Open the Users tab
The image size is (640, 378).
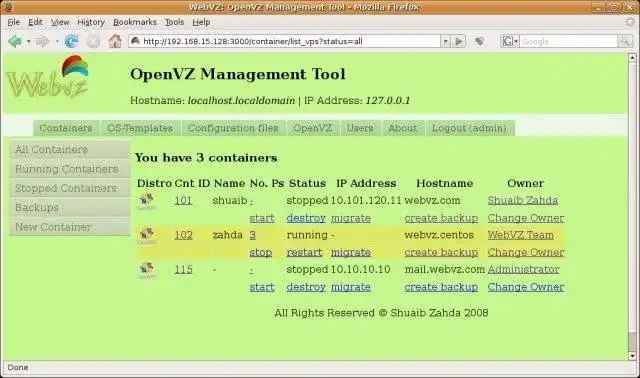(360, 128)
